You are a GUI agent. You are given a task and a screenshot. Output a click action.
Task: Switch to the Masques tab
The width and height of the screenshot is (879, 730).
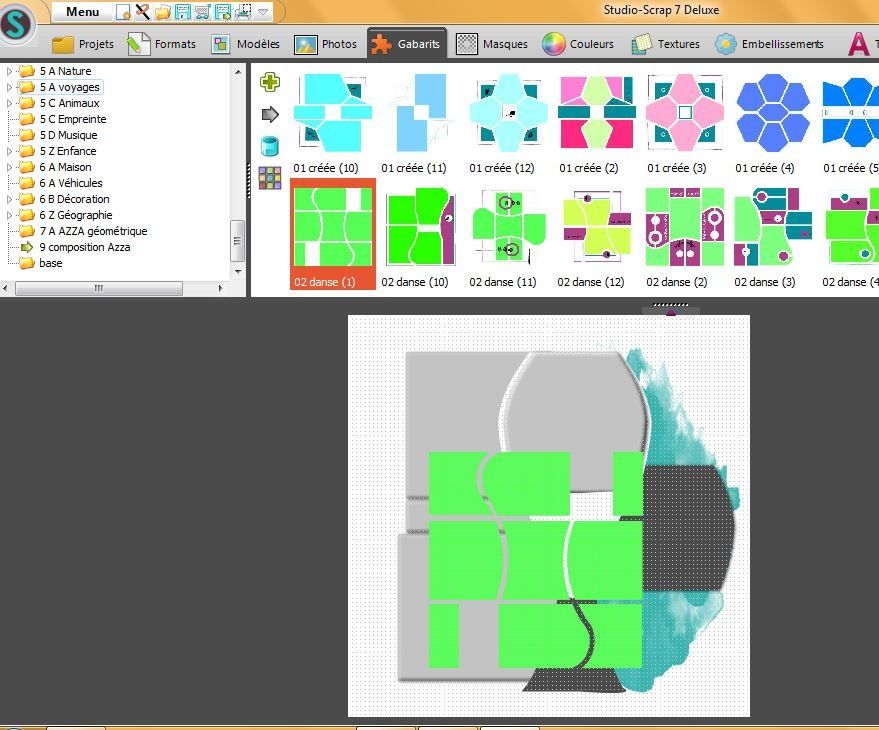pyautogui.click(x=492, y=44)
